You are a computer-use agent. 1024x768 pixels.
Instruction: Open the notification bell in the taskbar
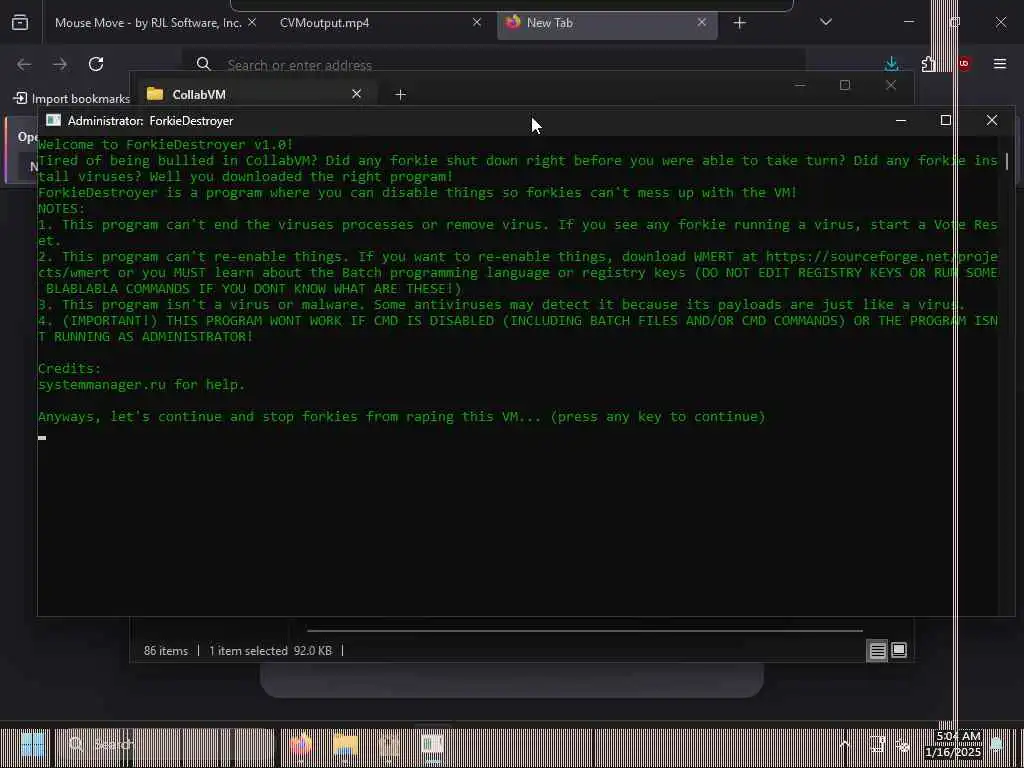click(x=997, y=744)
